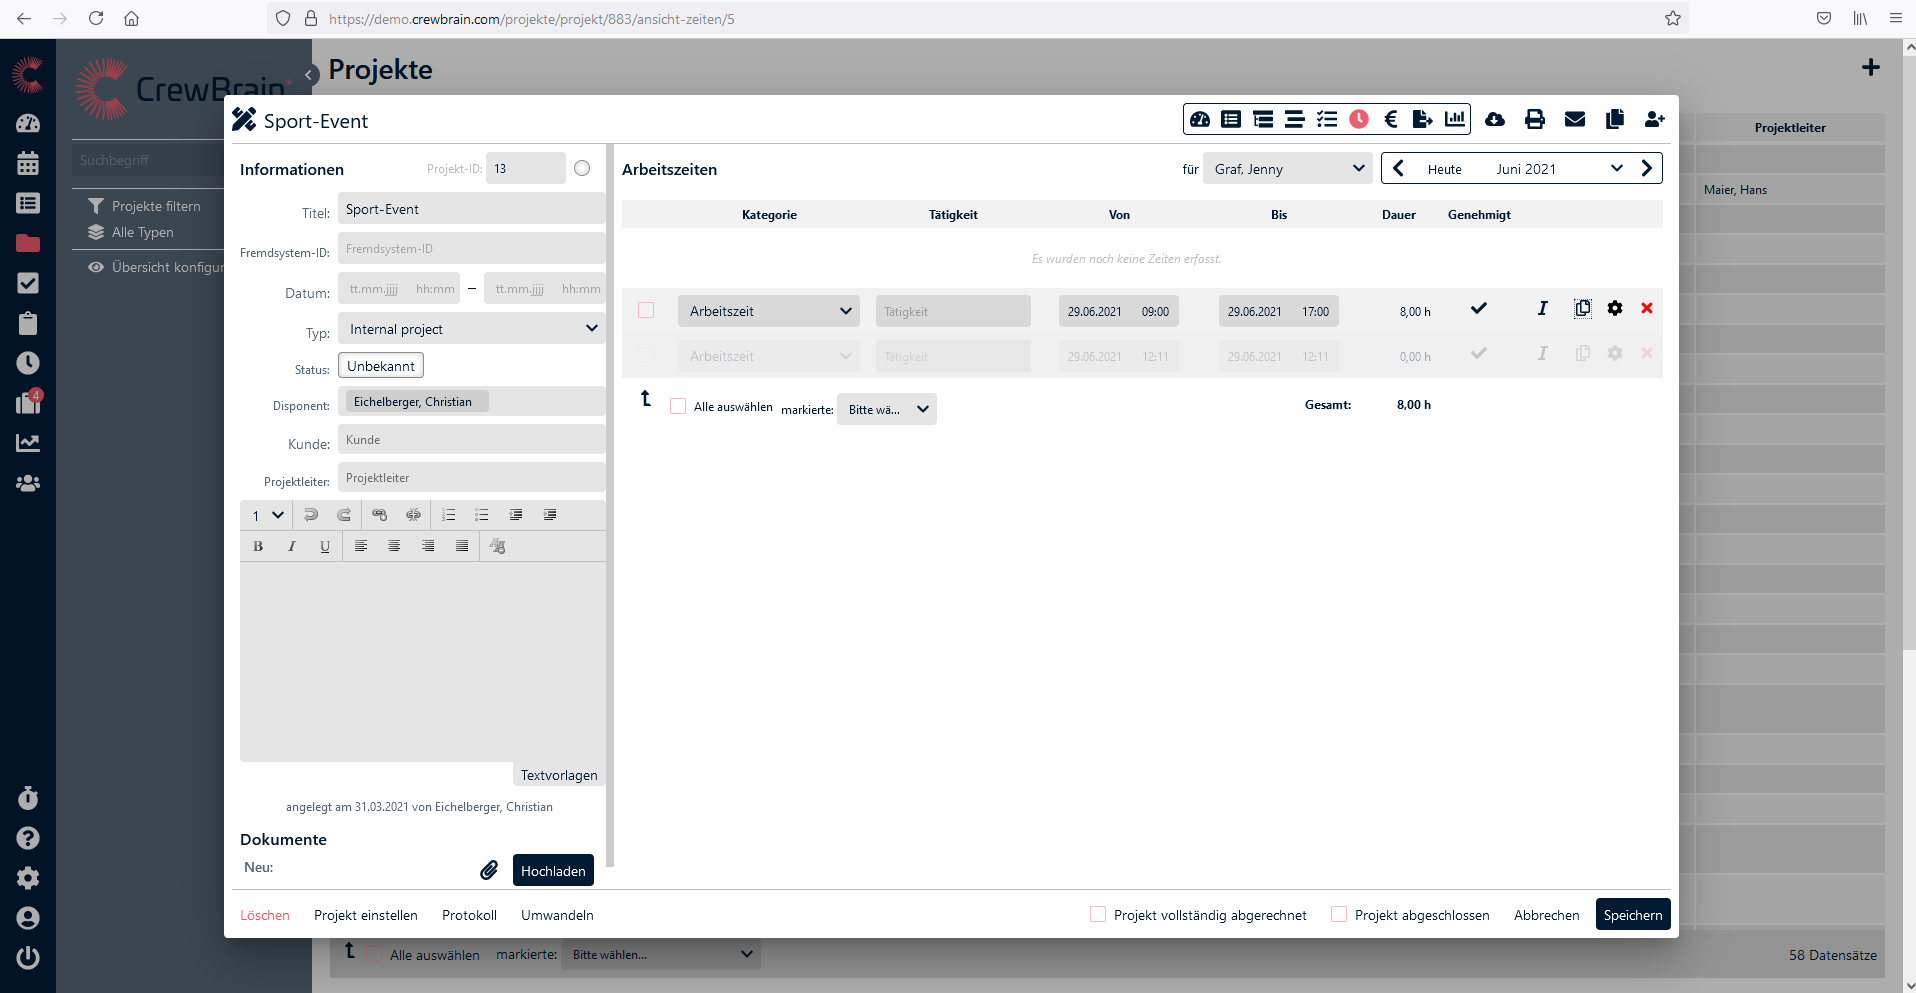
Task: Click the red clock working-times icon
Action: tap(1358, 119)
